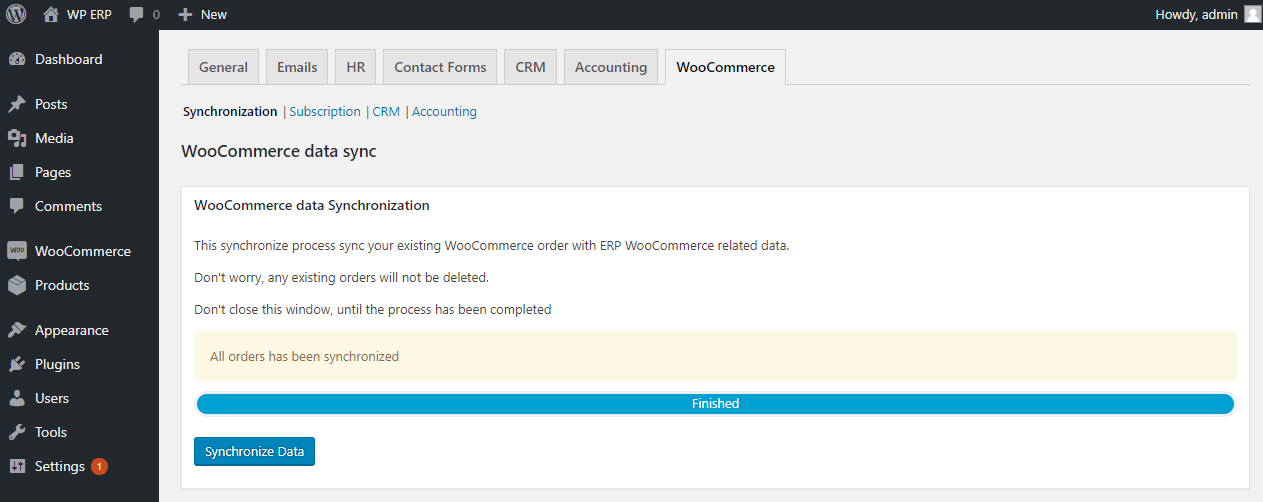This screenshot has width=1263, height=502.
Task: Click the admin avatar thumbnail
Action: click(x=1252, y=14)
